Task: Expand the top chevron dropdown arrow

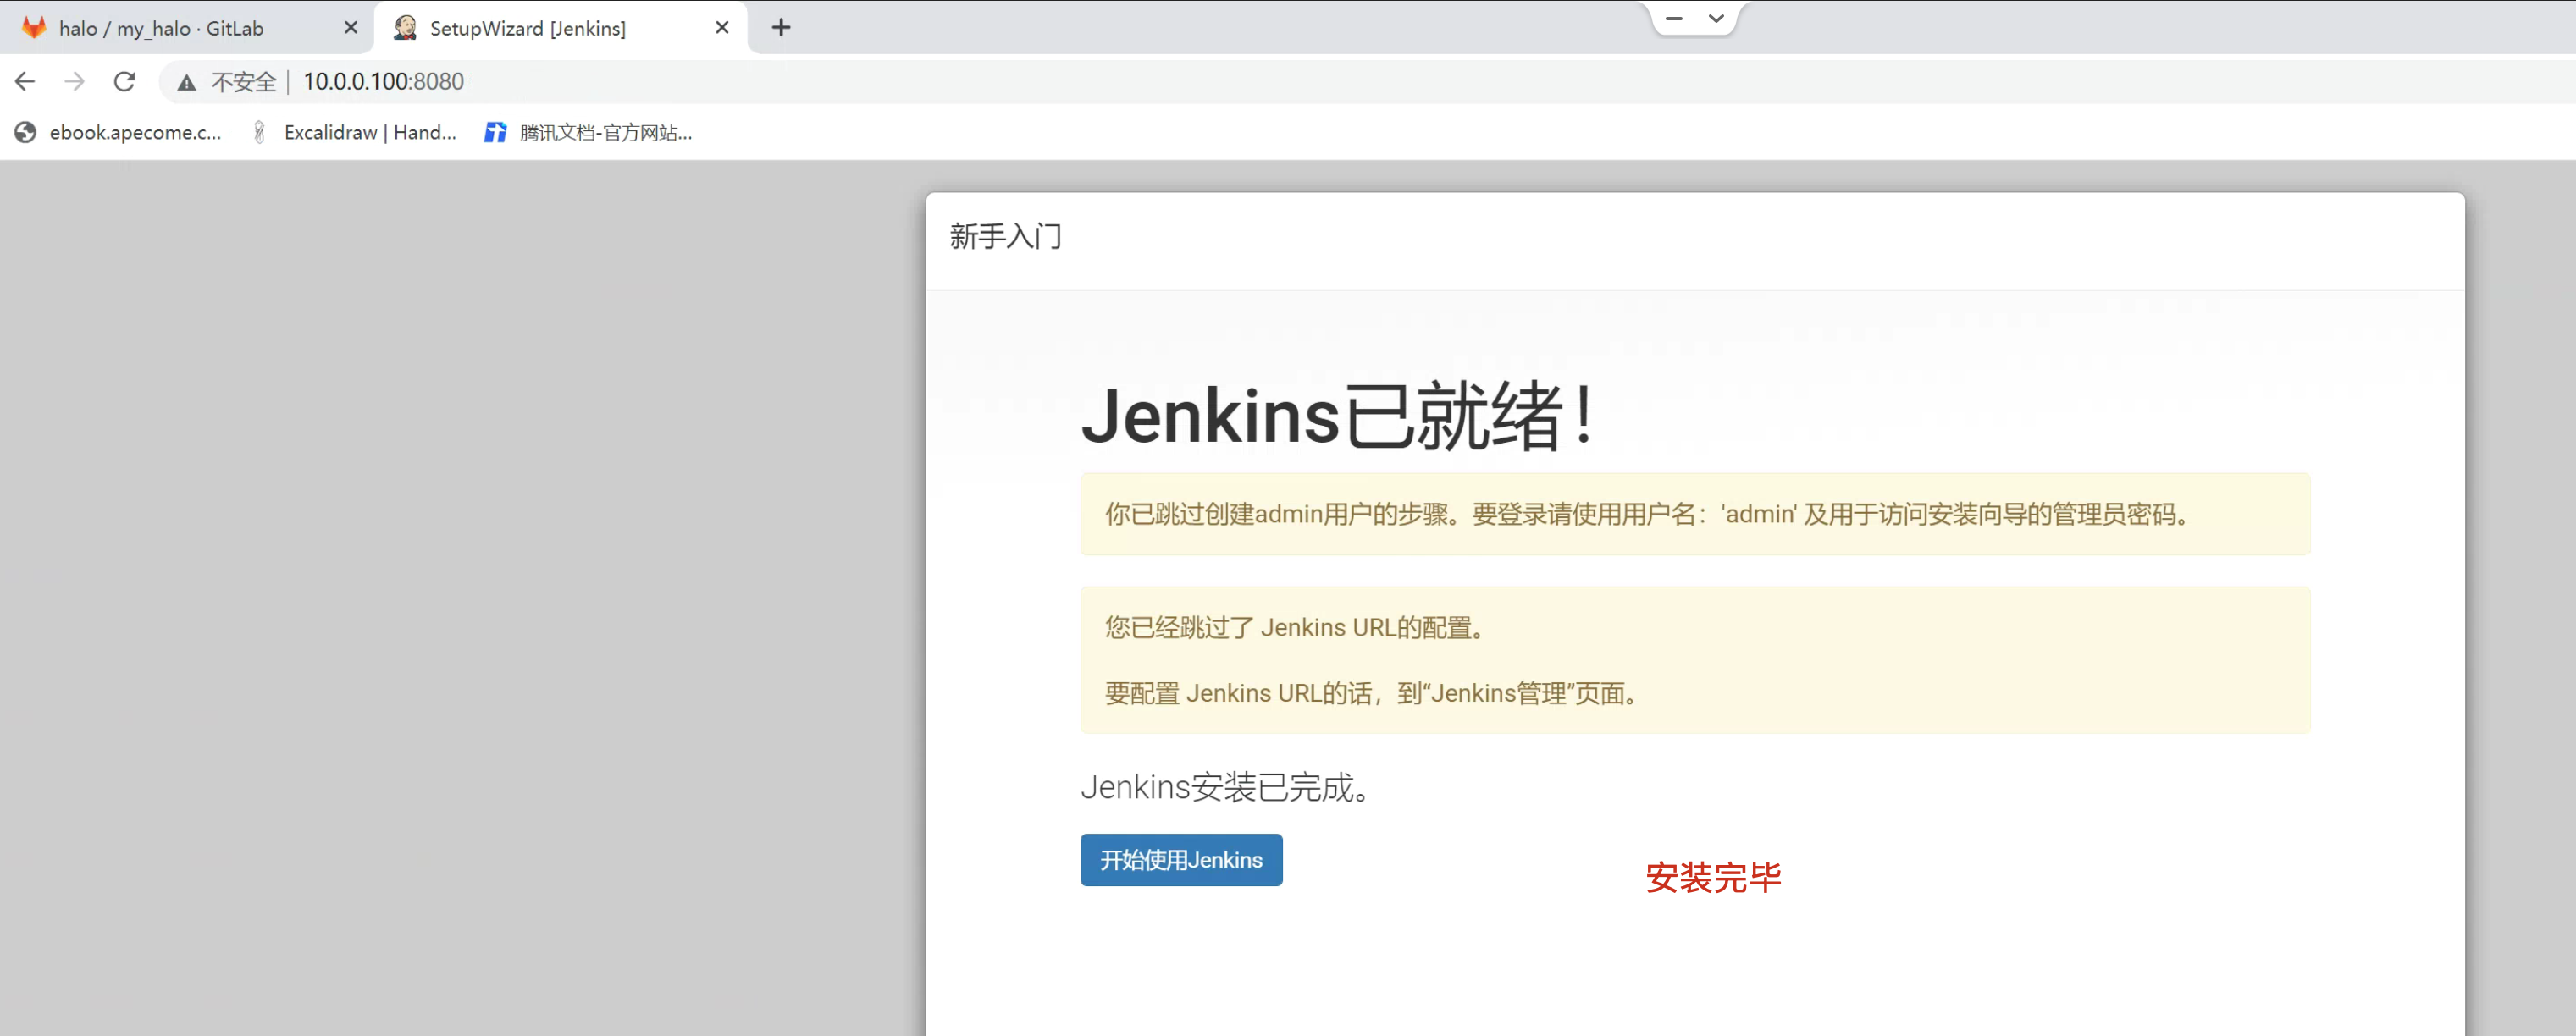Action: coord(1716,18)
